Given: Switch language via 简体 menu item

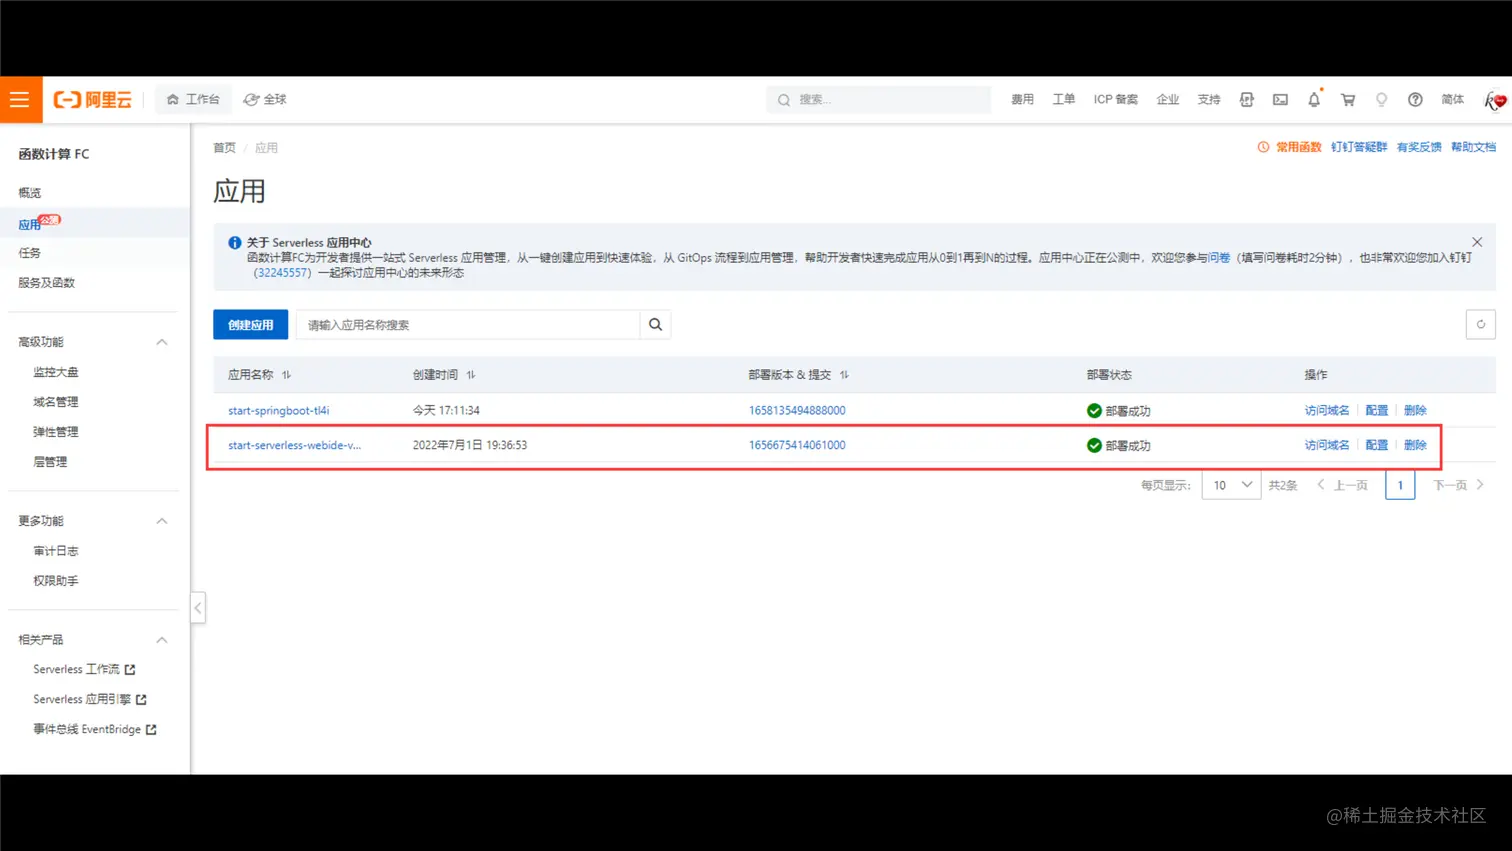Looking at the screenshot, I should (1452, 99).
